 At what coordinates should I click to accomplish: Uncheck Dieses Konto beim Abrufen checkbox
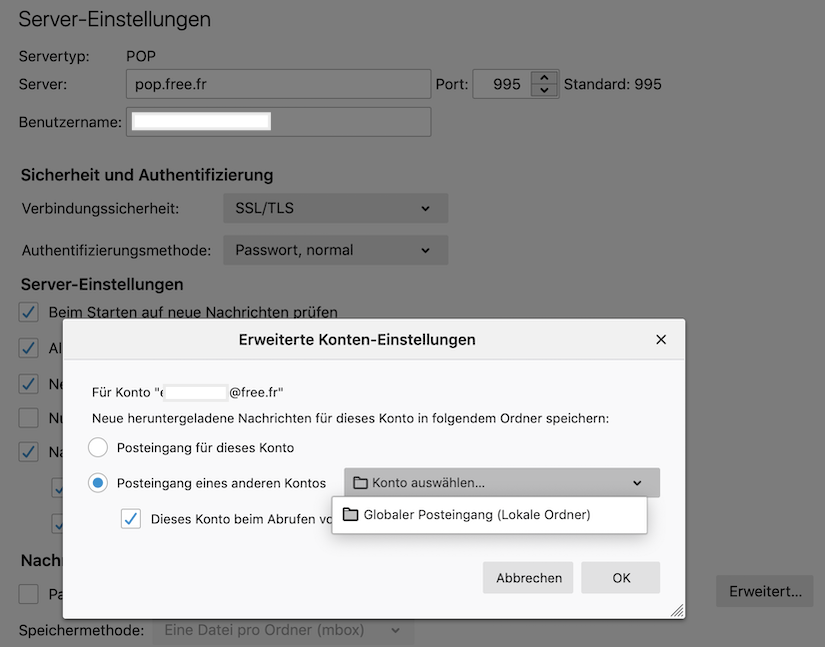(131, 519)
